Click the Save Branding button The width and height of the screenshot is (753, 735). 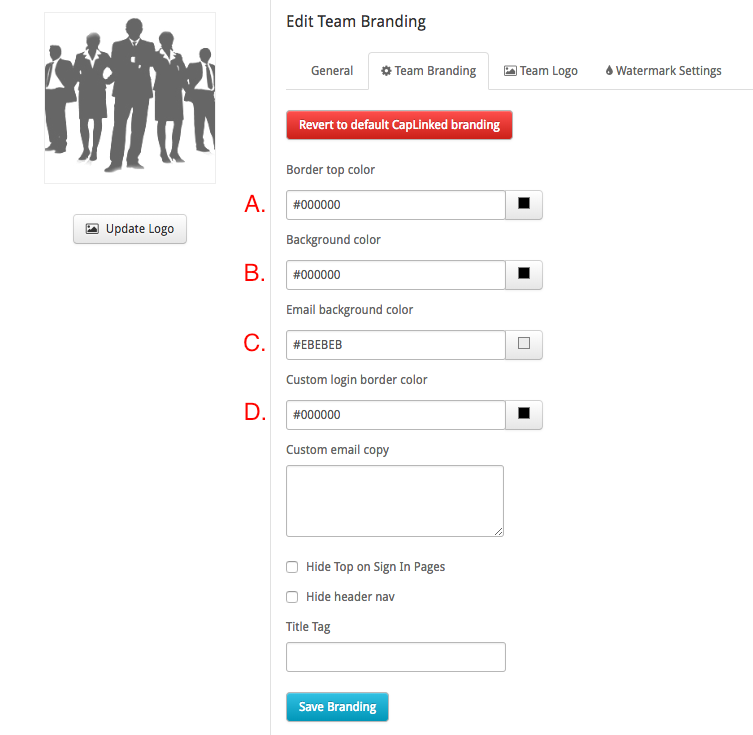coord(337,707)
